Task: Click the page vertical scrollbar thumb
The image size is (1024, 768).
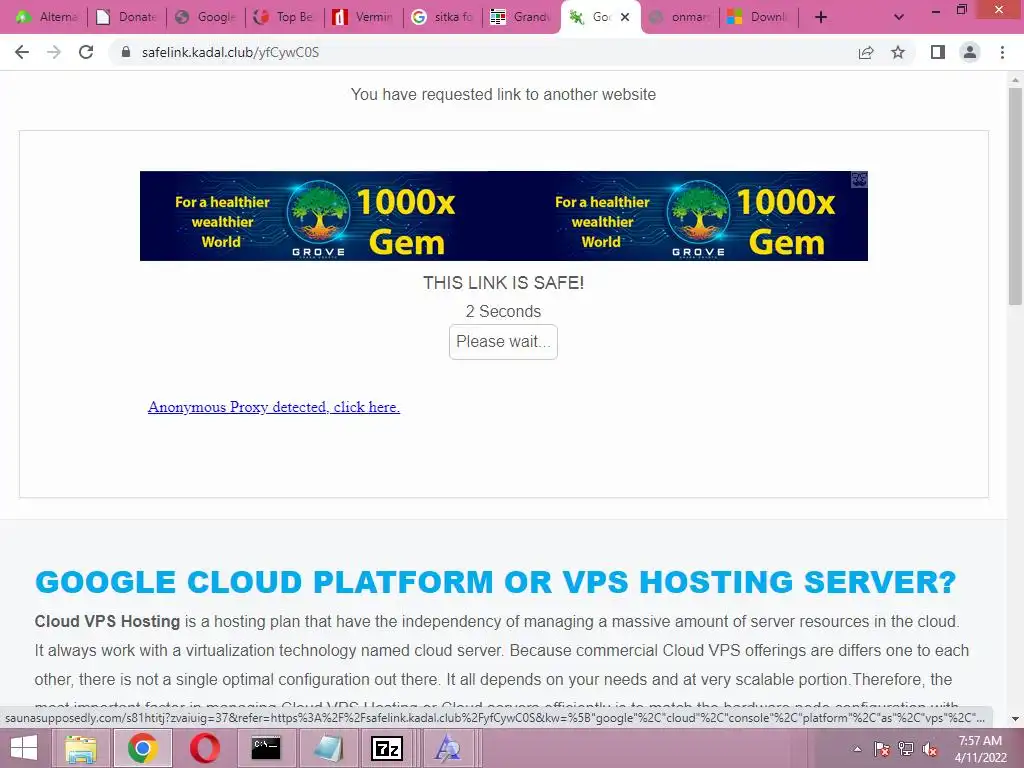Action: [1015, 196]
